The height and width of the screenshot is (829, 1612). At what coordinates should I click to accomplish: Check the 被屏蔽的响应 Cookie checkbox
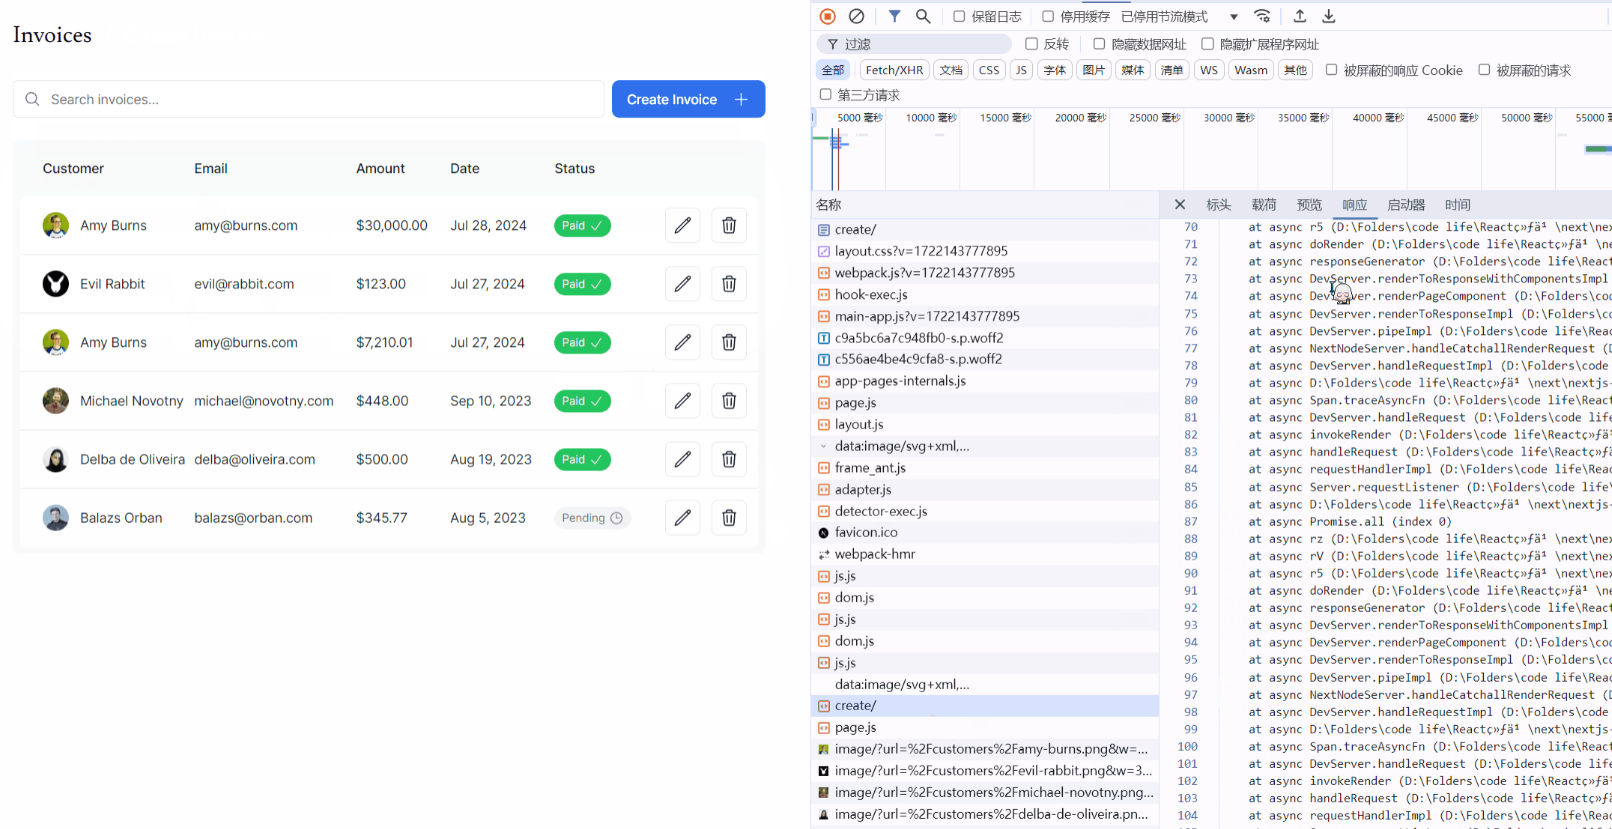pos(1331,70)
